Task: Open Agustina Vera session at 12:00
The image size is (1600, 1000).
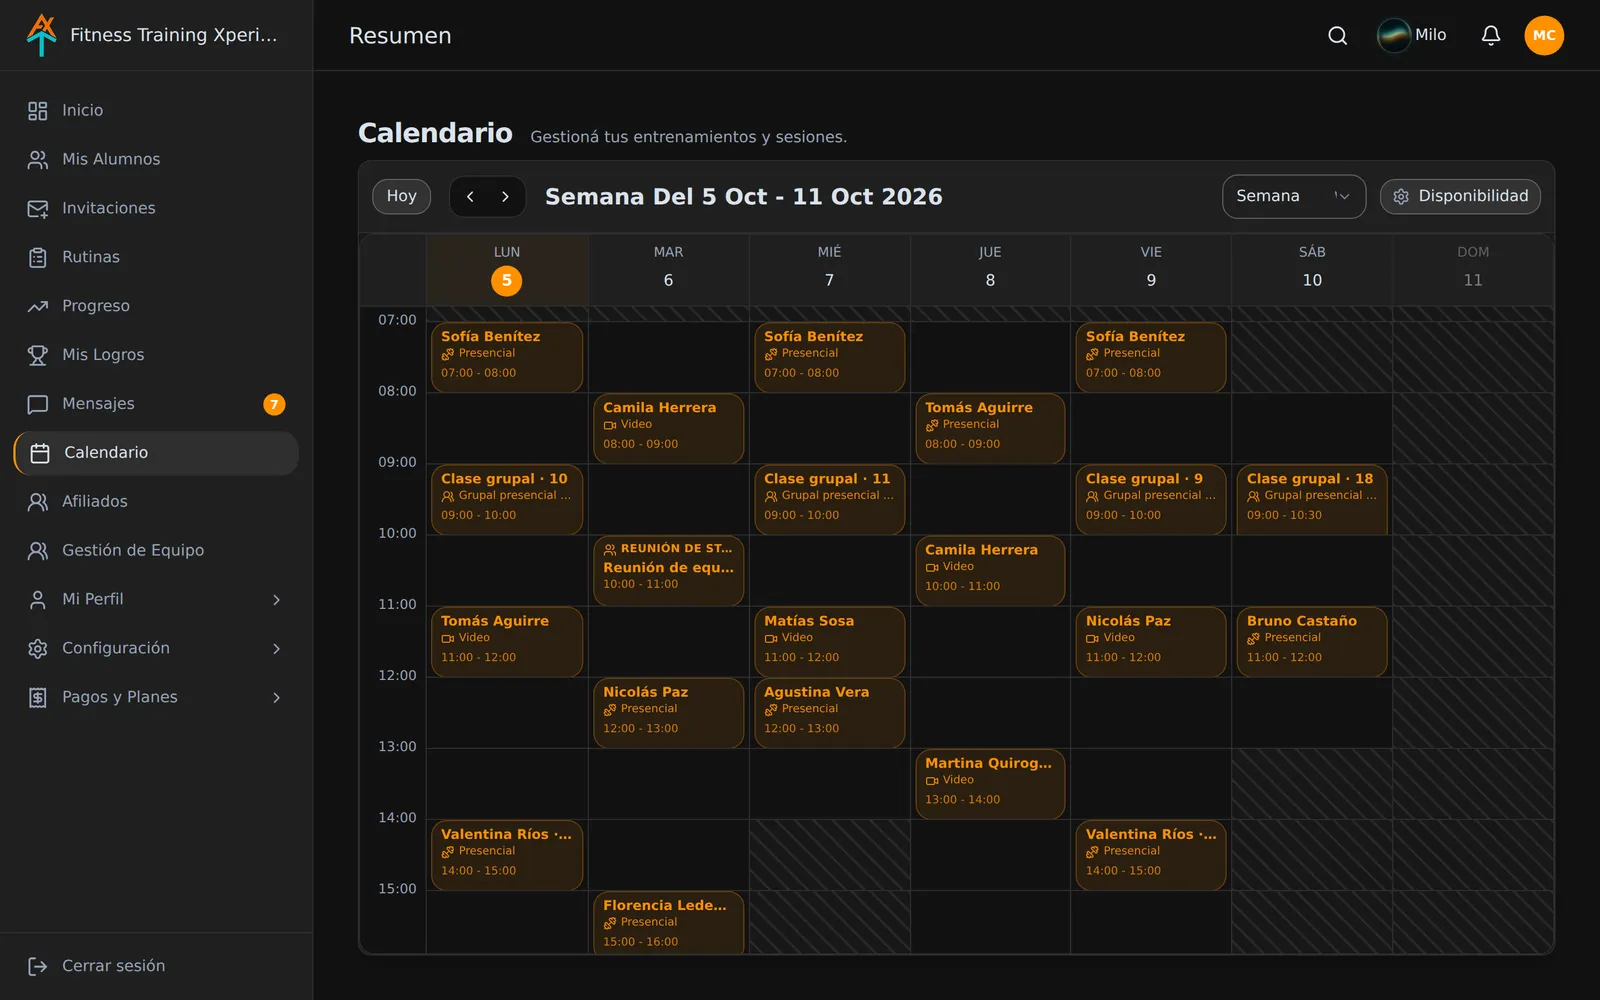Action: point(829,712)
